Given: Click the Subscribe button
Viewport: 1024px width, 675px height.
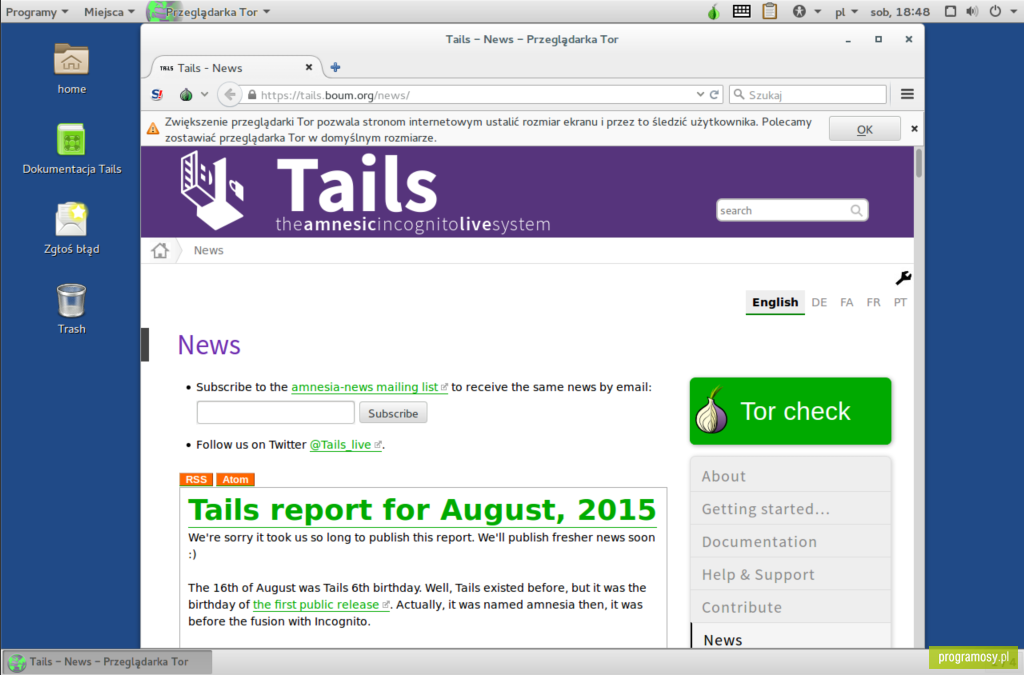Looking at the screenshot, I should tap(393, 413).
